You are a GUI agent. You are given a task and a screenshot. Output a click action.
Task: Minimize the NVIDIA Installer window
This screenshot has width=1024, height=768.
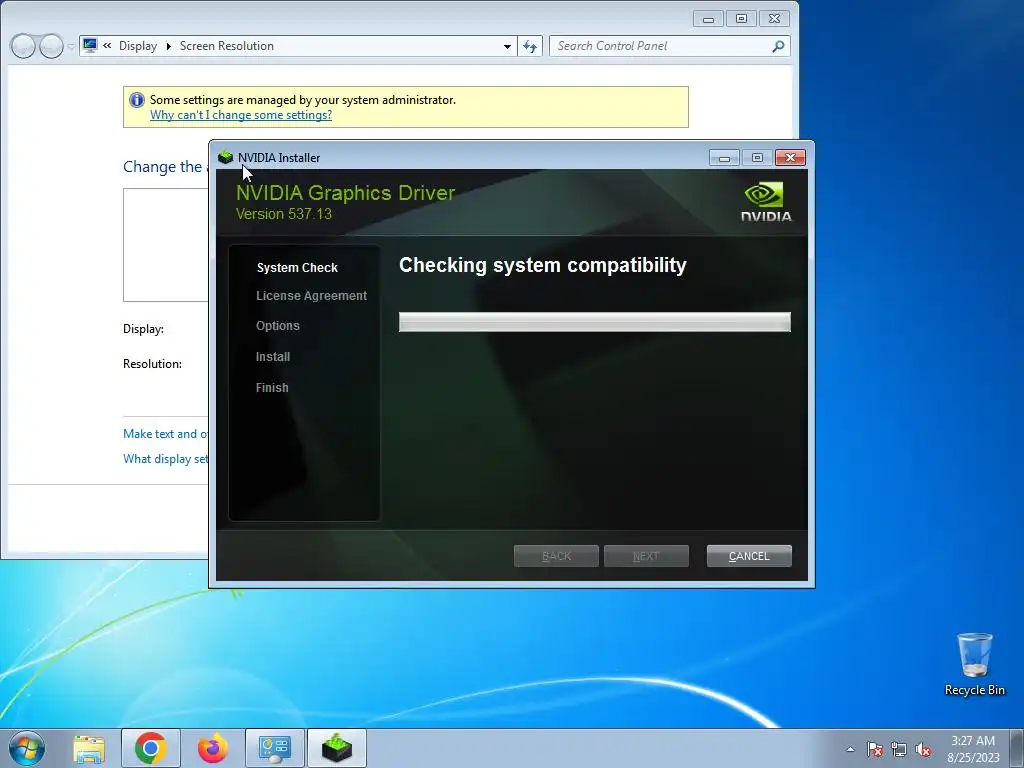[724, 157]
